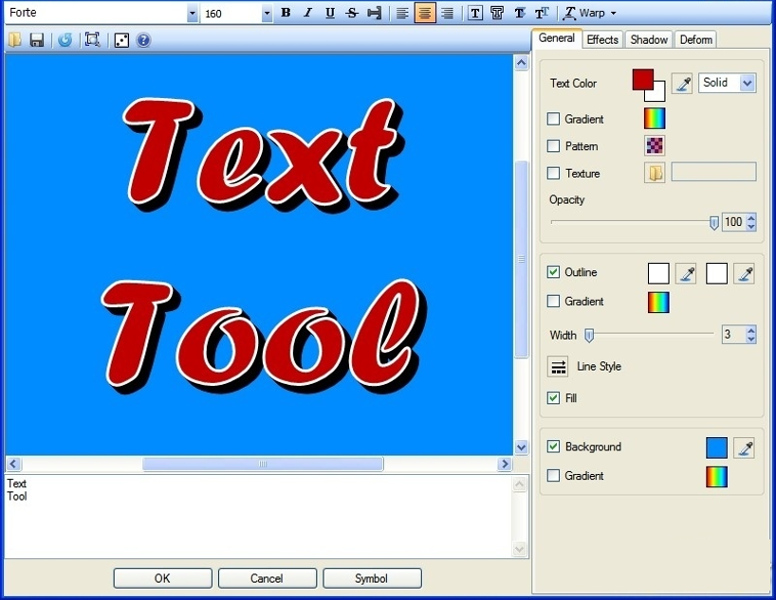Select the bold serif T style icon
The height and width of the screenshot is (600, 776).
520,13
